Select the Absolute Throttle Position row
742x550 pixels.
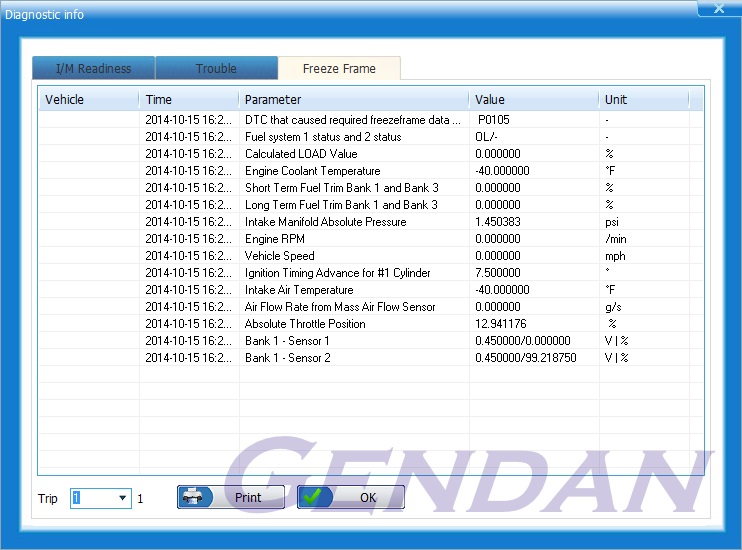305,324
